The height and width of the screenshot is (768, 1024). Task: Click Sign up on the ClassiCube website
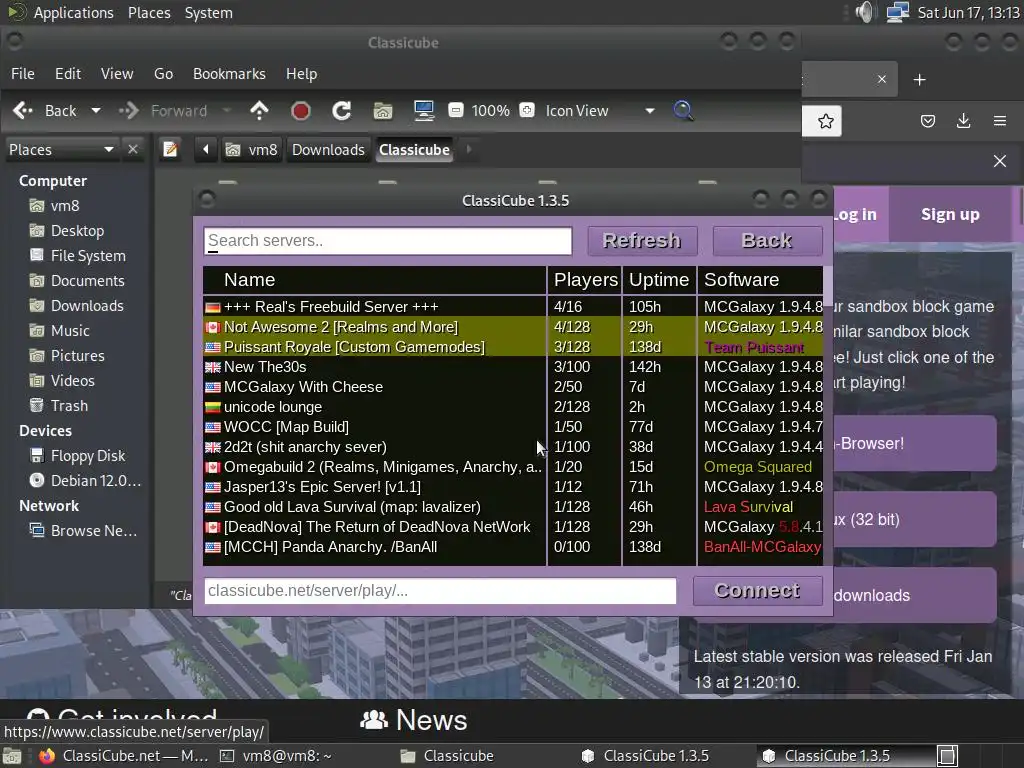coord(950,214)
